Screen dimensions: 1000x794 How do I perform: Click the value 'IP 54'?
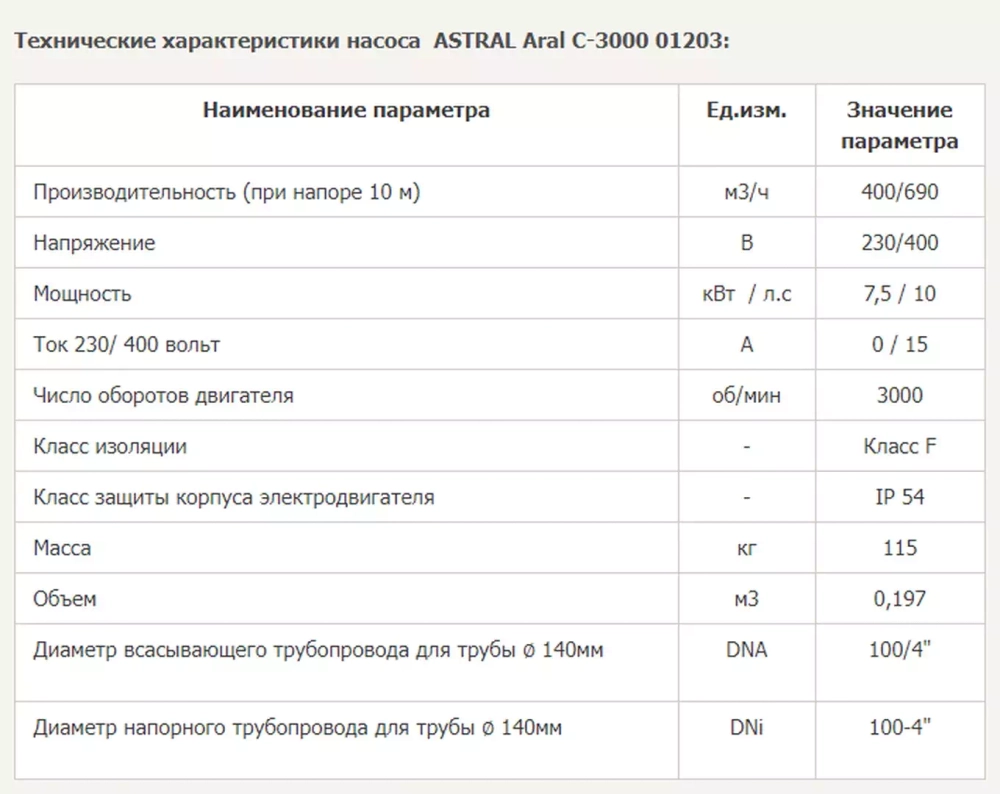click(x=899, y=497)
